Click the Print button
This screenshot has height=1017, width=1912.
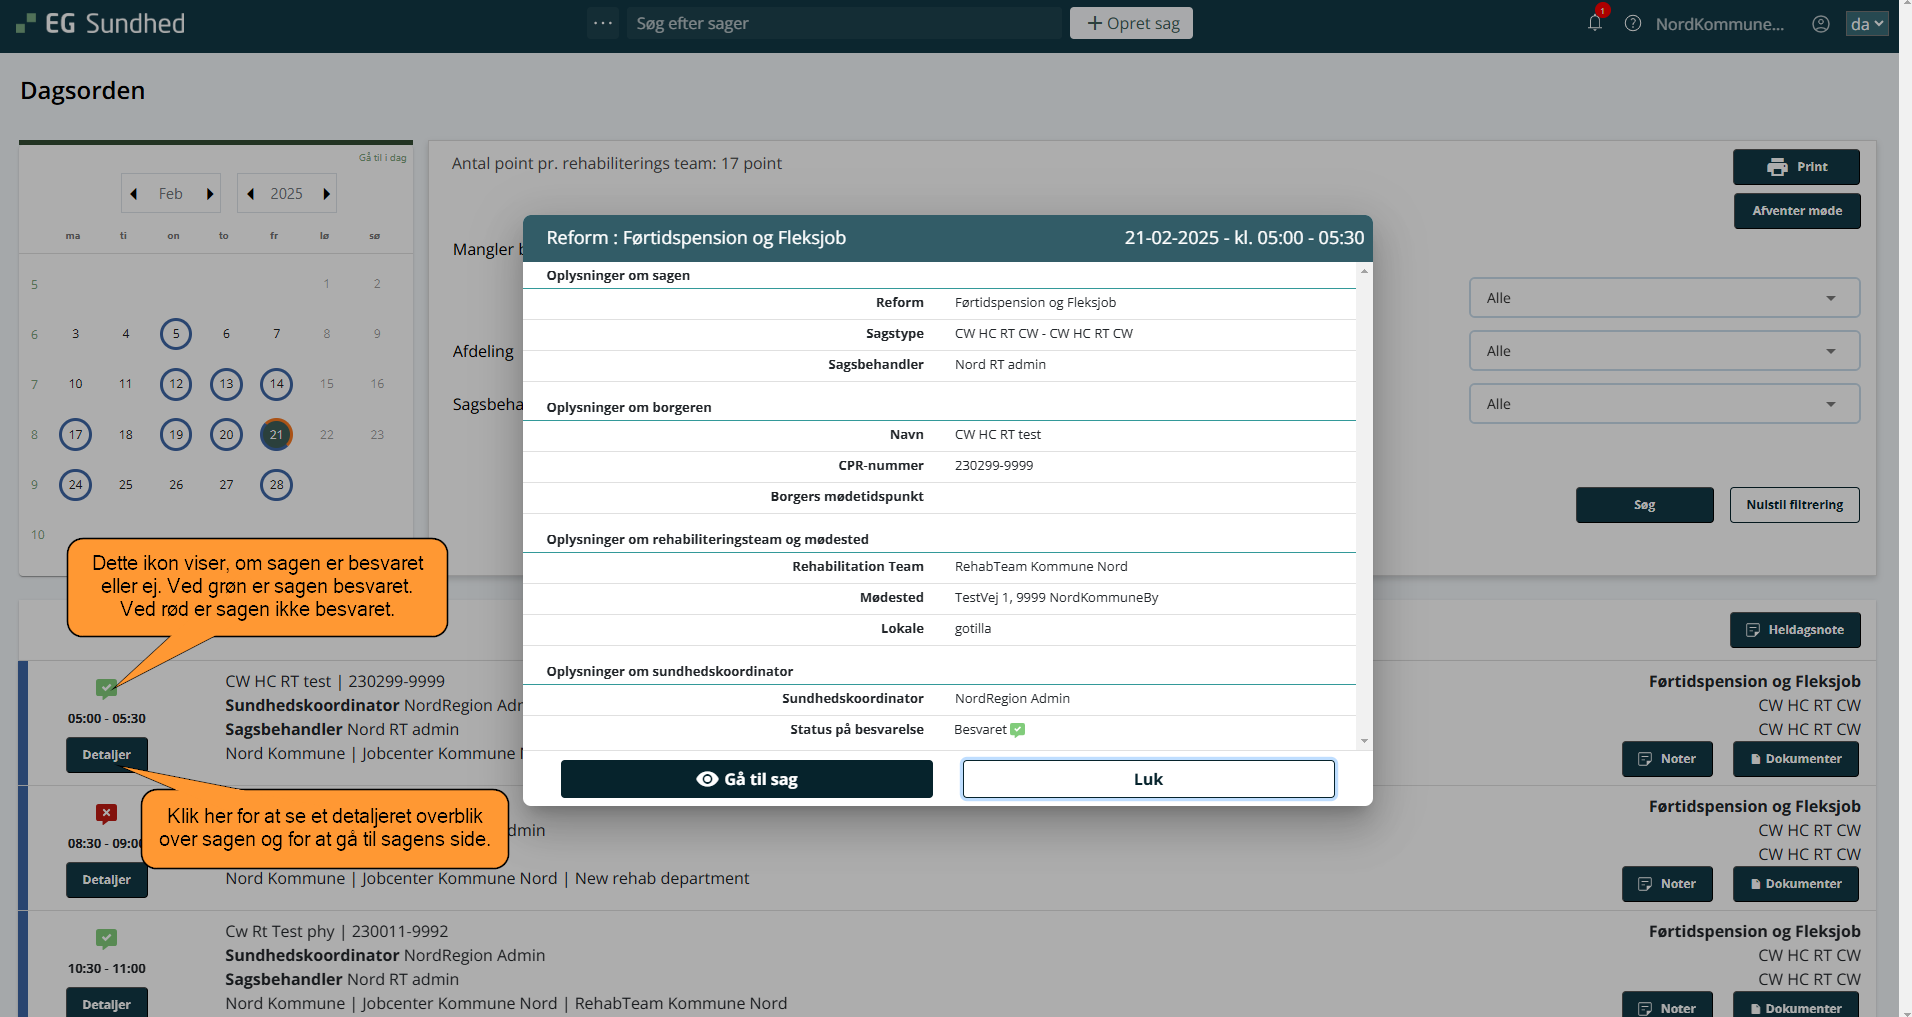click(x=1796, y=167)
